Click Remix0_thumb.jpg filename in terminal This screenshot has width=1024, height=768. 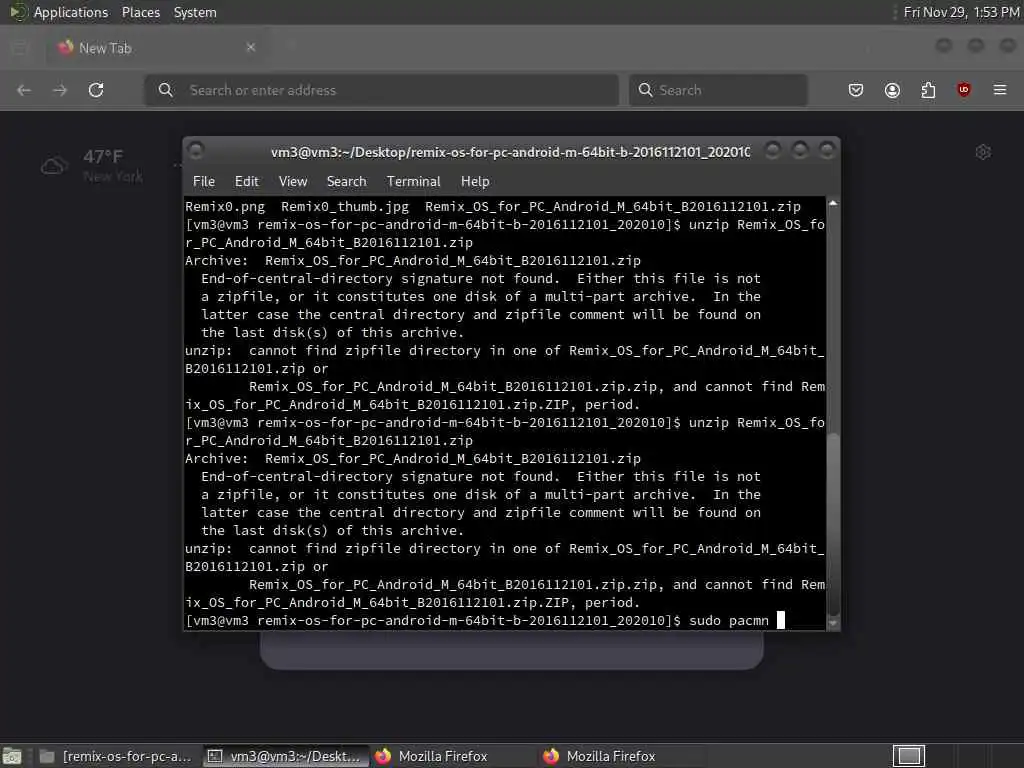point(345,206)
